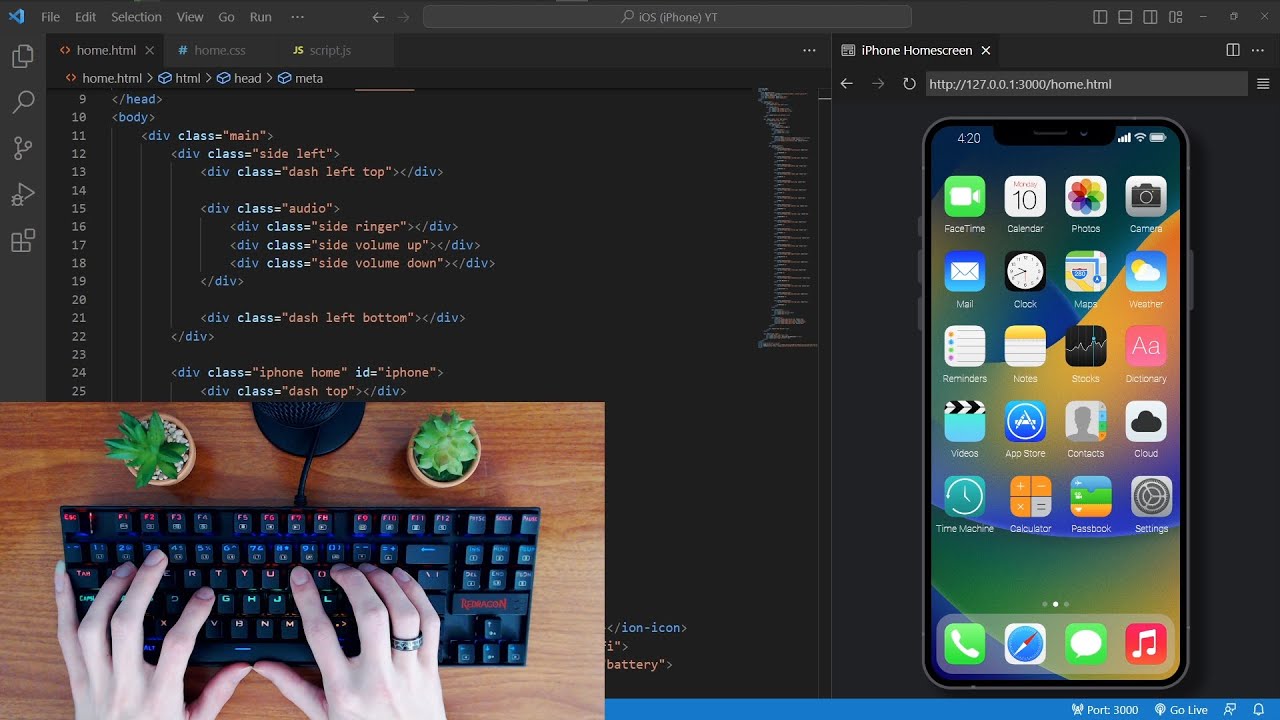Open the Run and Debug view
Viewport: 1280px width, 720px height.
click(22, 195)
